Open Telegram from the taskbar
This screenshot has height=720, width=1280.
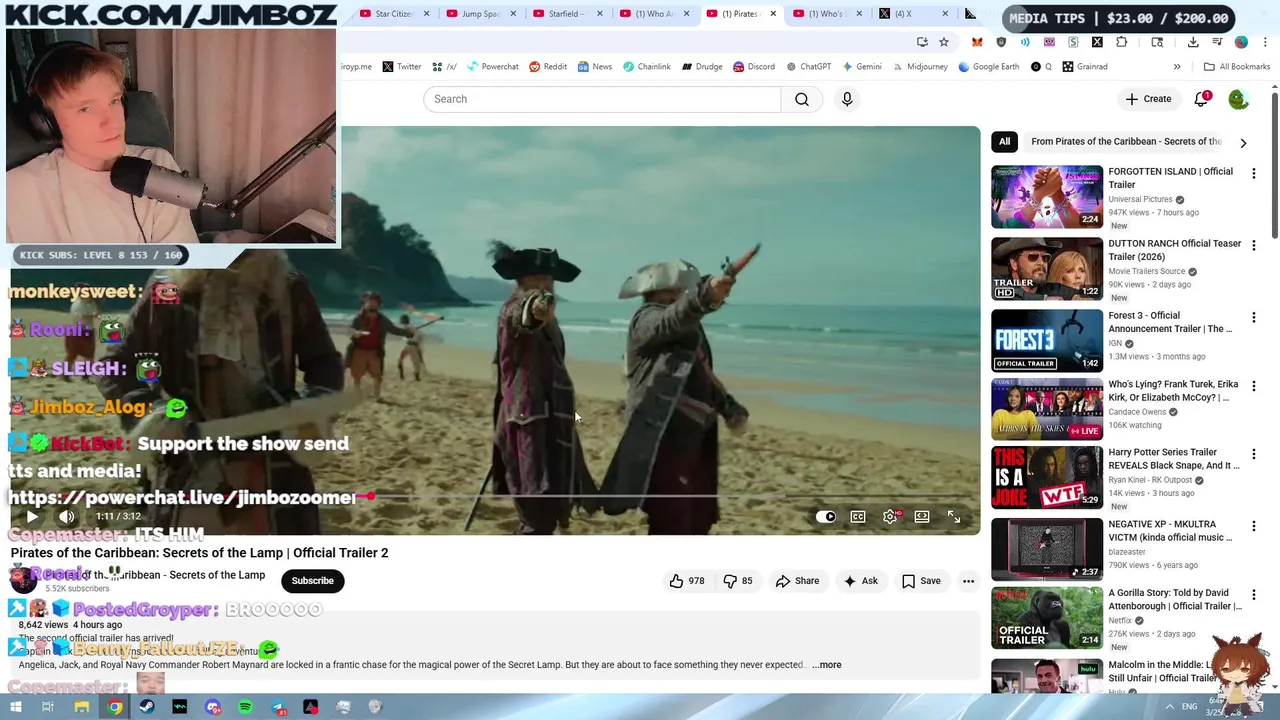278,707
